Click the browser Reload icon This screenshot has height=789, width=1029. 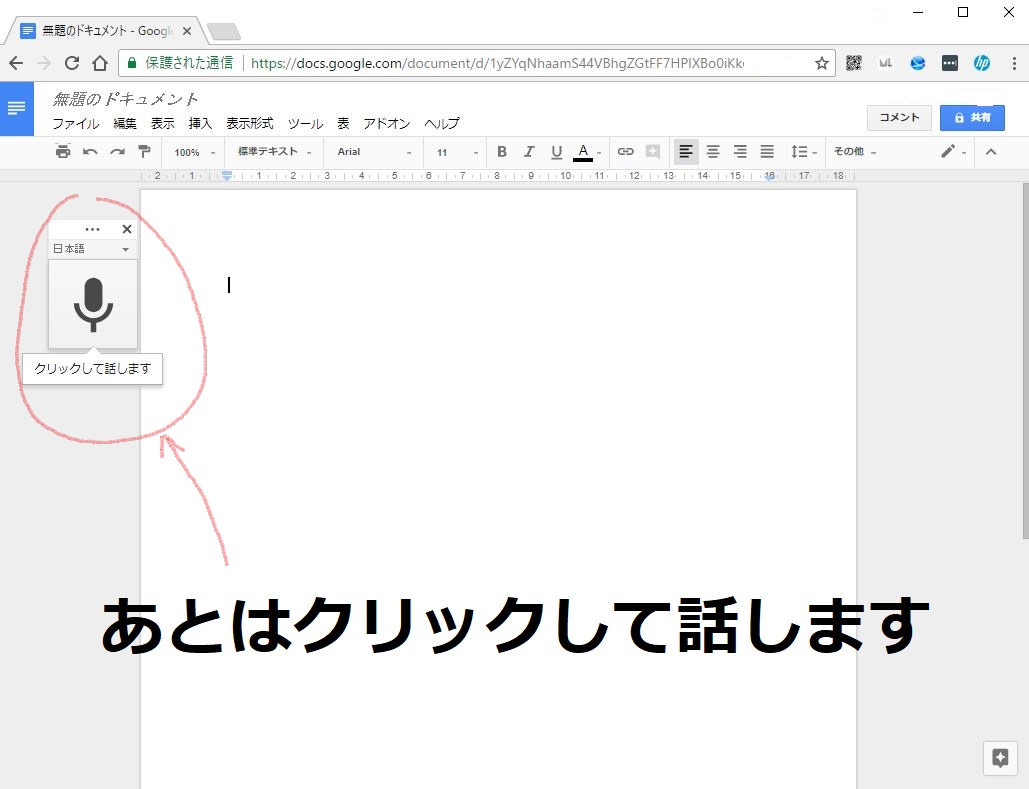coord(72,63)
